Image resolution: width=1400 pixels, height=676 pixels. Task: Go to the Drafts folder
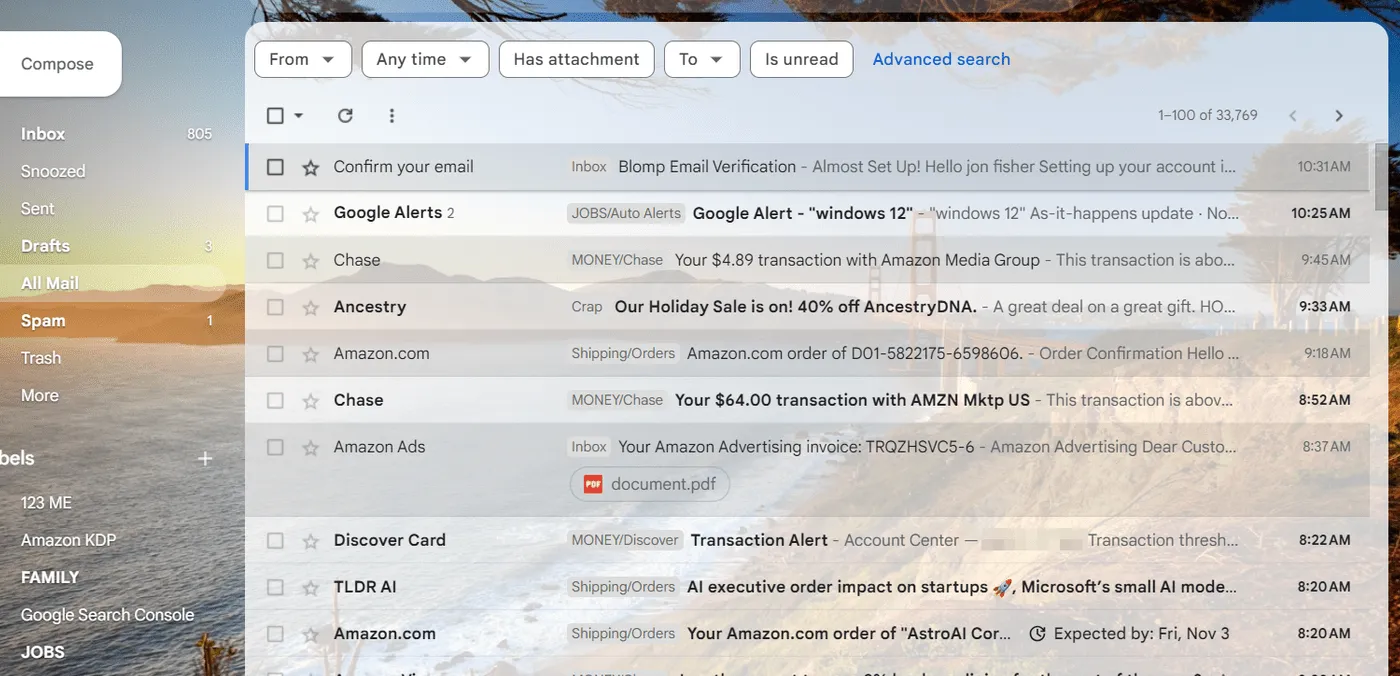pyautogui.click(x=47, y=245)
